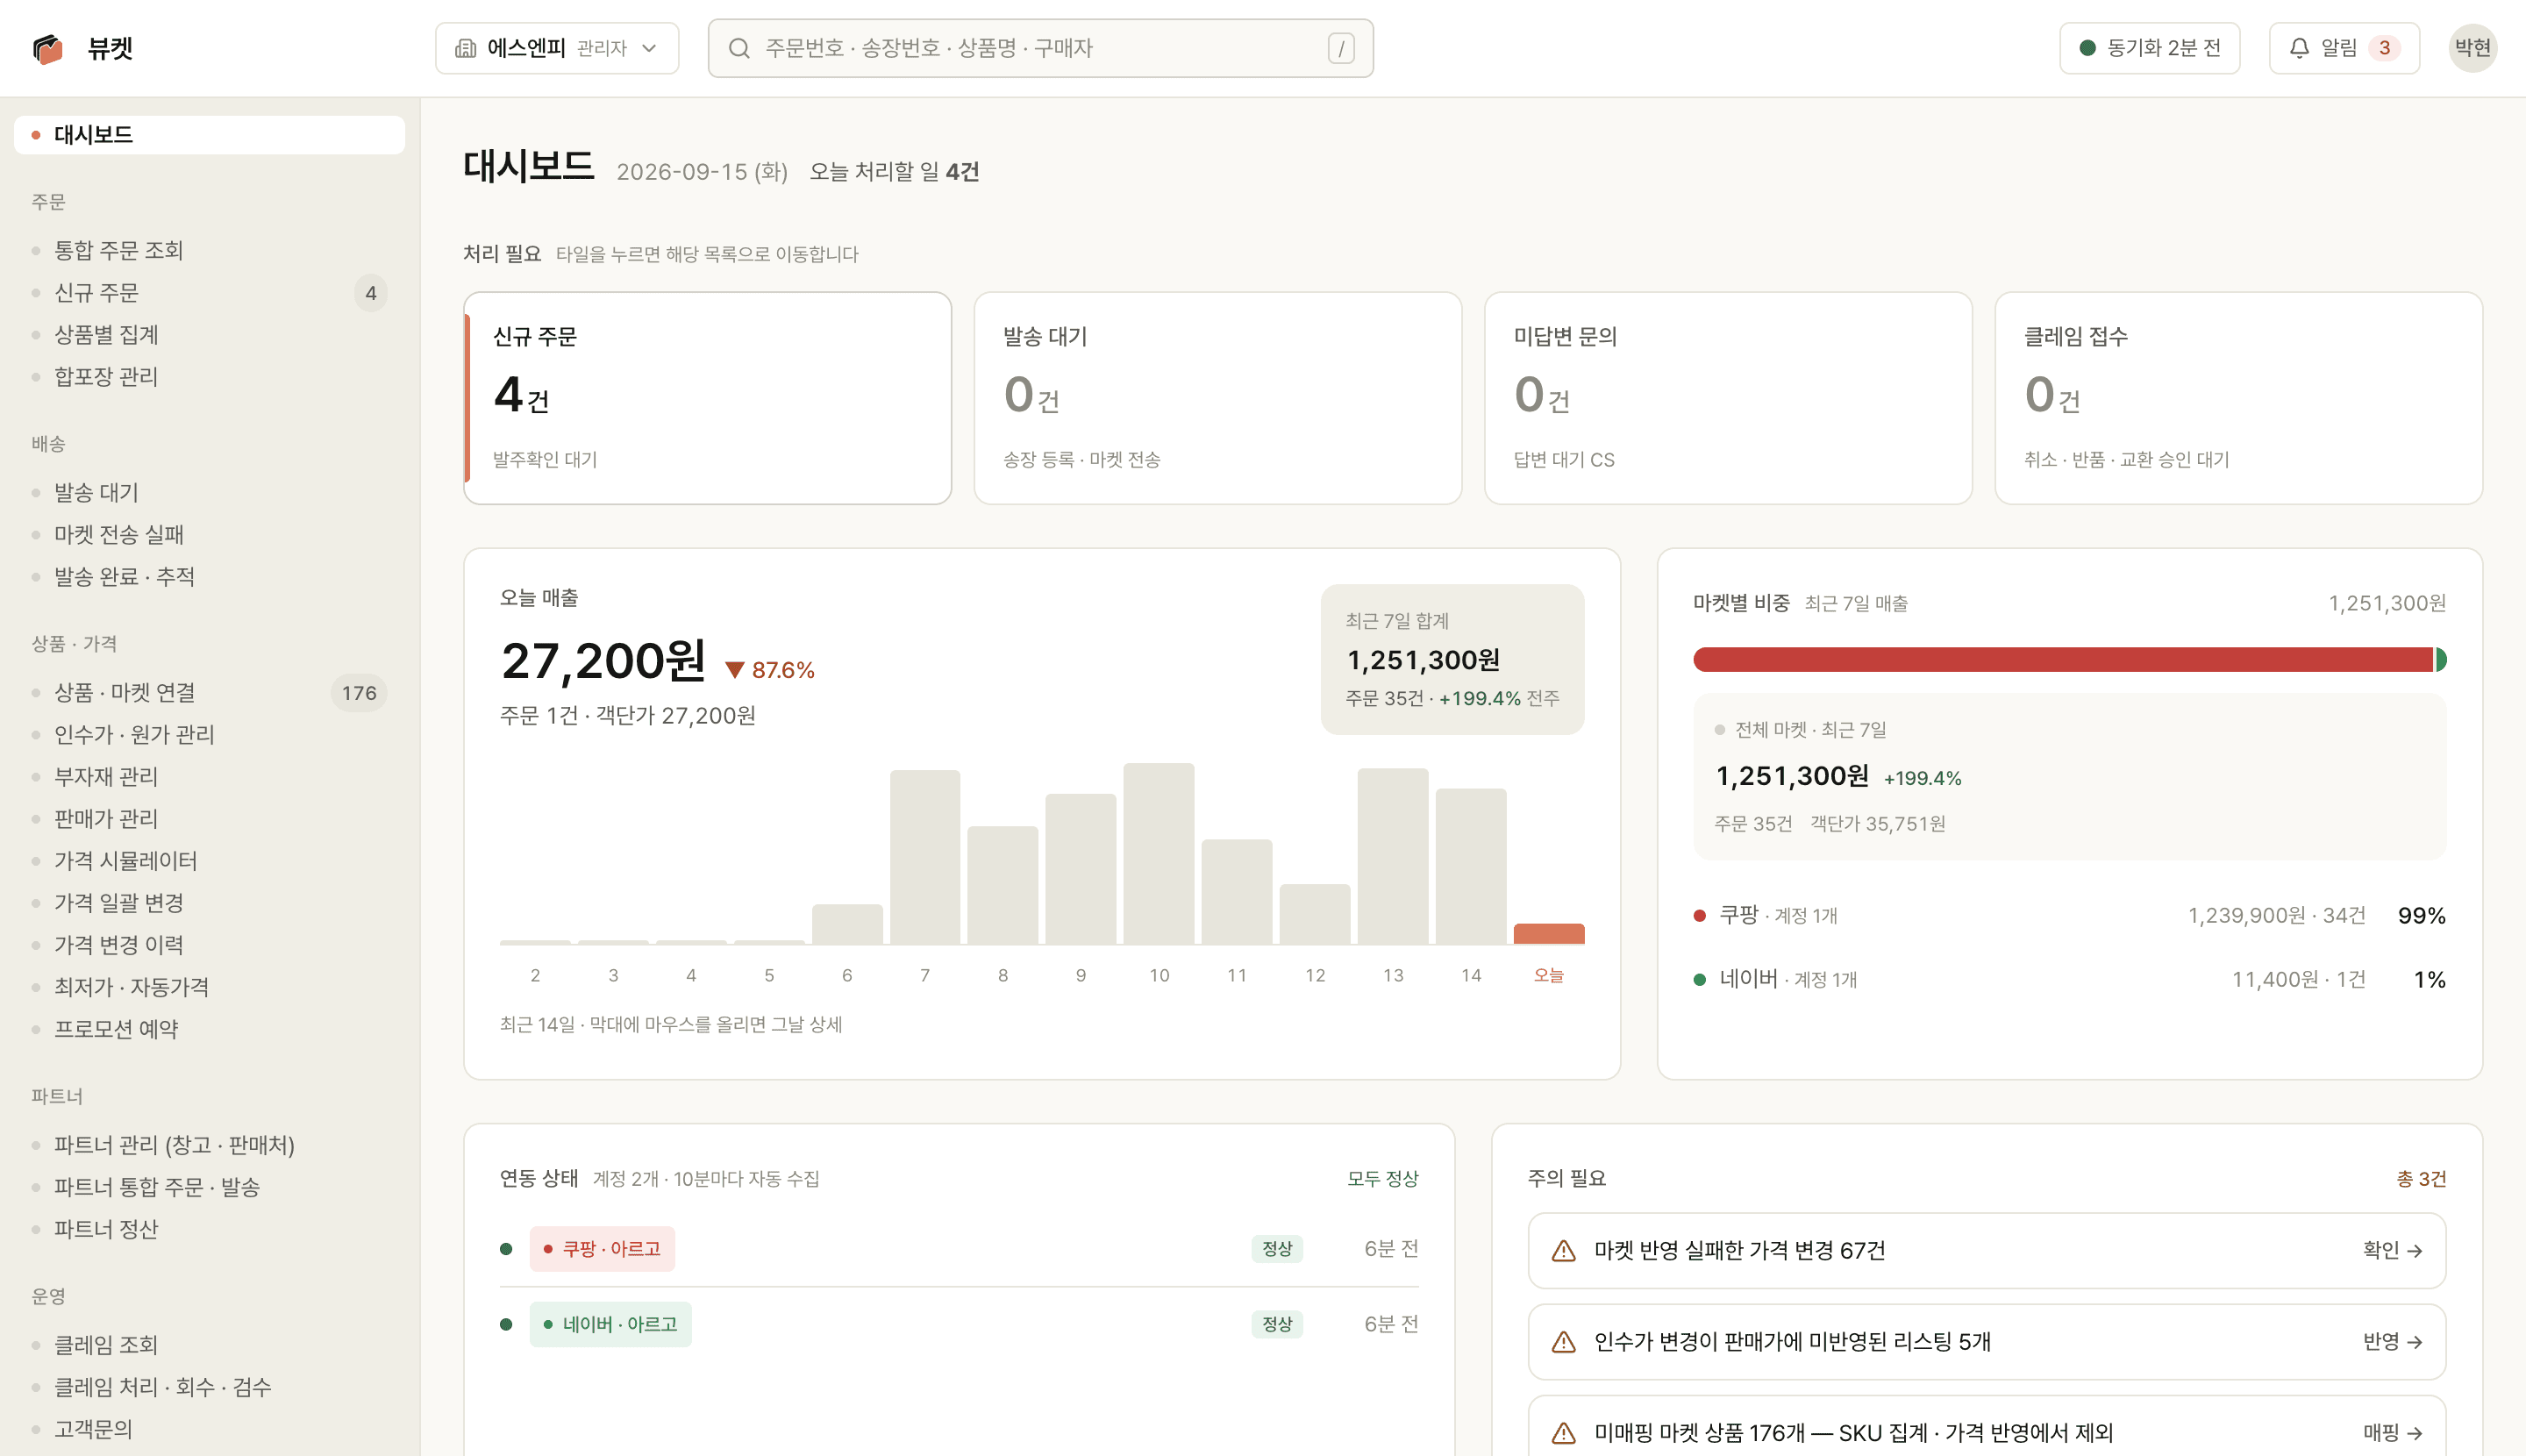2526x1456 pixels.
Task: Click the chart bar for day 7
Action: point(925,857)
